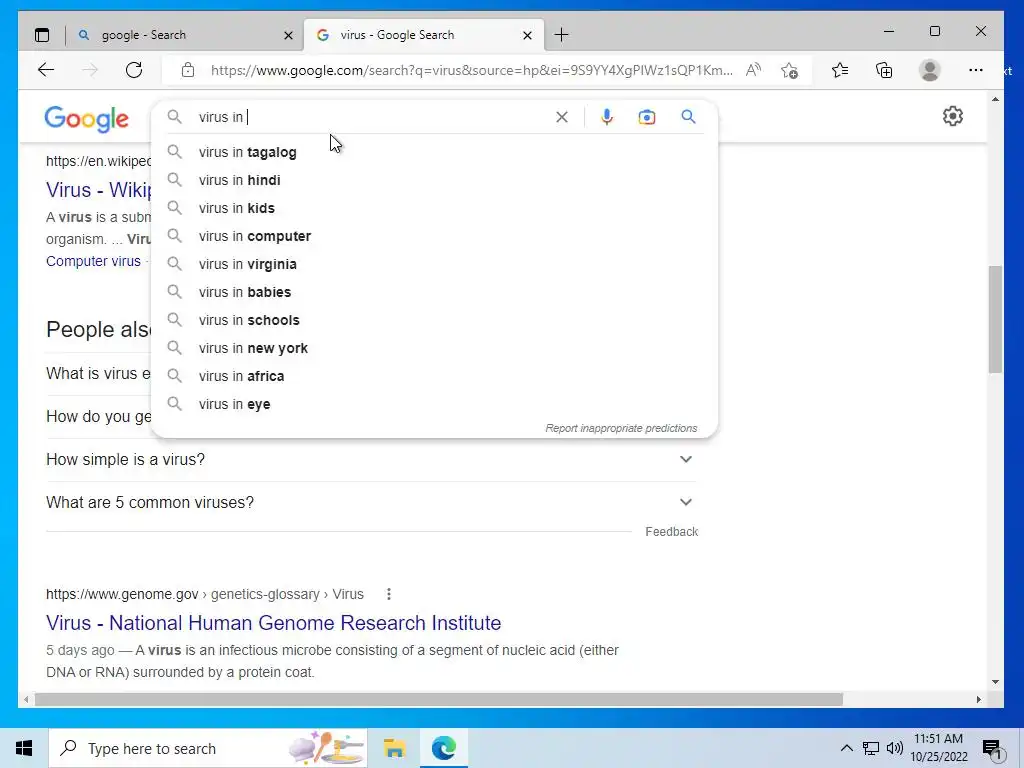This screenshot has width=1024, height=768.
Task: Show hidden system tray icons
Action: [x=846, y=748]
